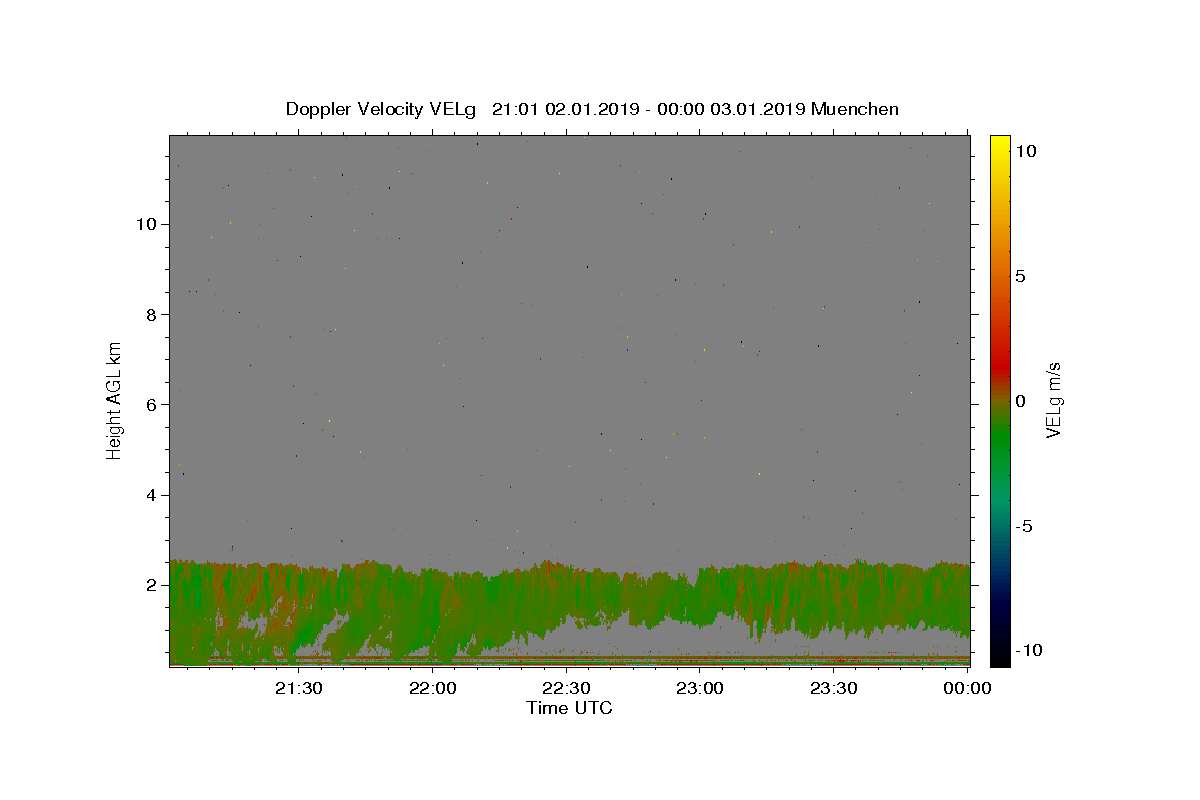Click the 23:30 time tick label

pos(834,688)
